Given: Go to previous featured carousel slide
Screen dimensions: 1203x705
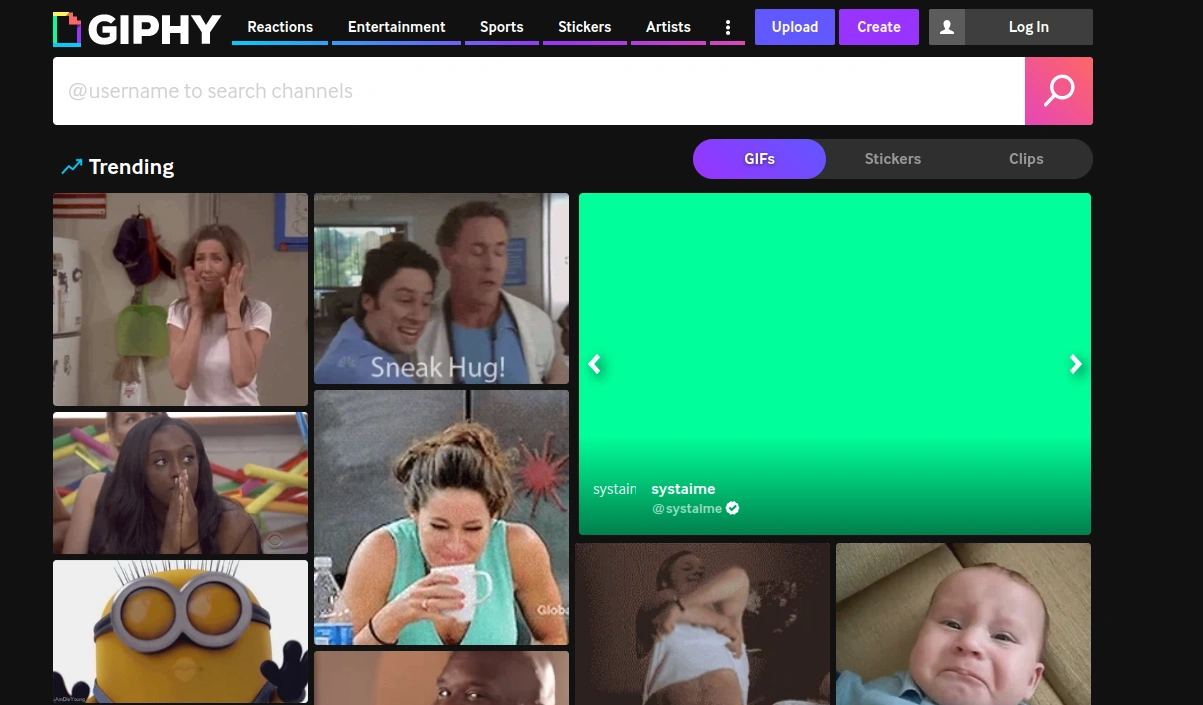Looking at the screenshot, I should coord(595,364).
